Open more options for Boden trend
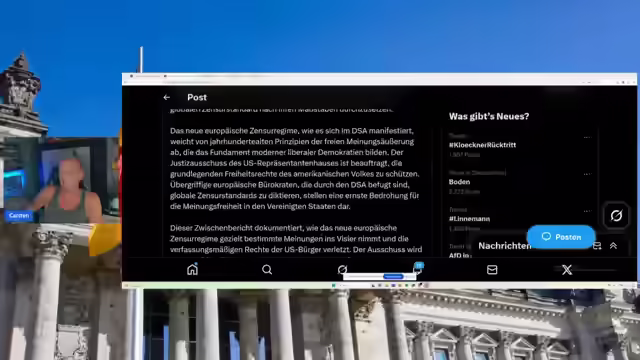The width and height of the screenshot is (640, 360). click(587, 174)
